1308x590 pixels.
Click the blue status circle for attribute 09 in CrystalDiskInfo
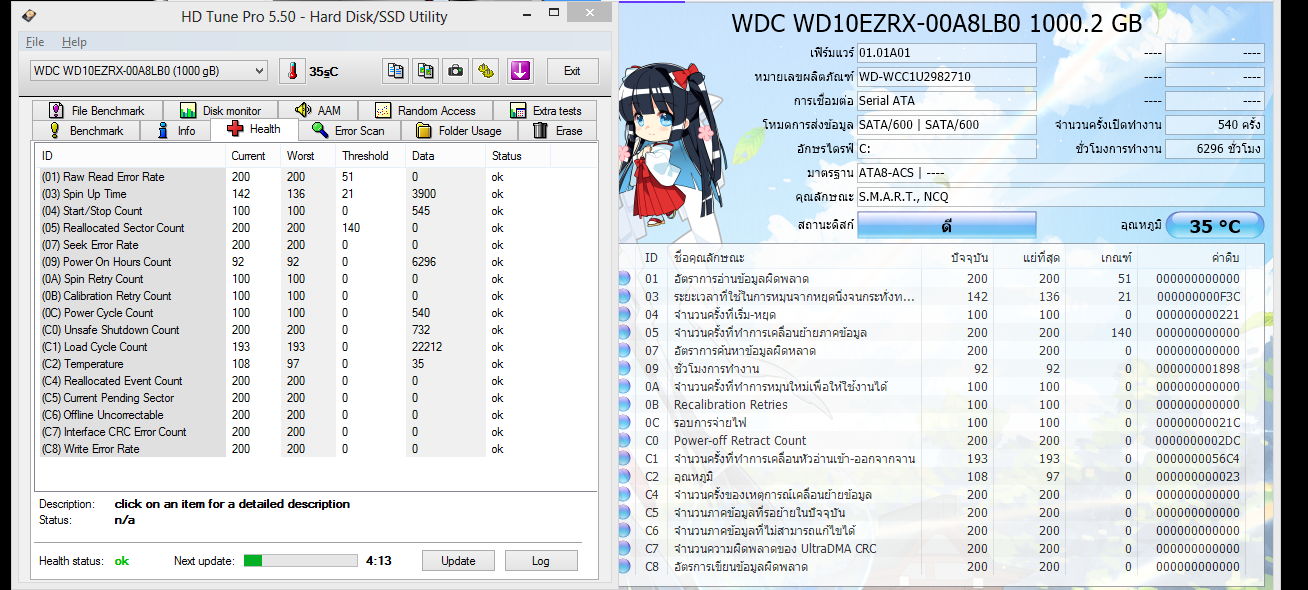click(x=626, y=368)
